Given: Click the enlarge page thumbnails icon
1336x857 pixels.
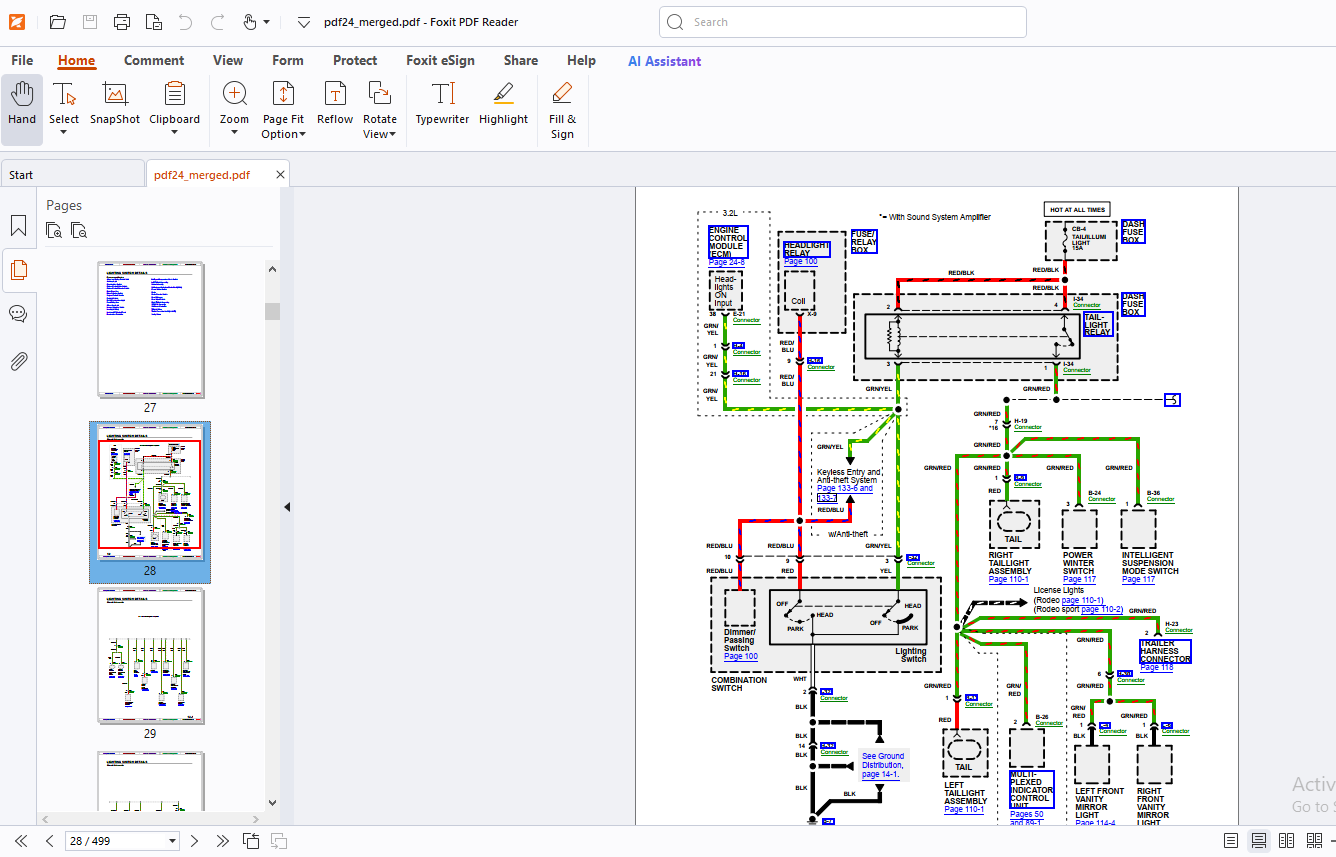Looking at the screenshot, I should pos(55,231).
